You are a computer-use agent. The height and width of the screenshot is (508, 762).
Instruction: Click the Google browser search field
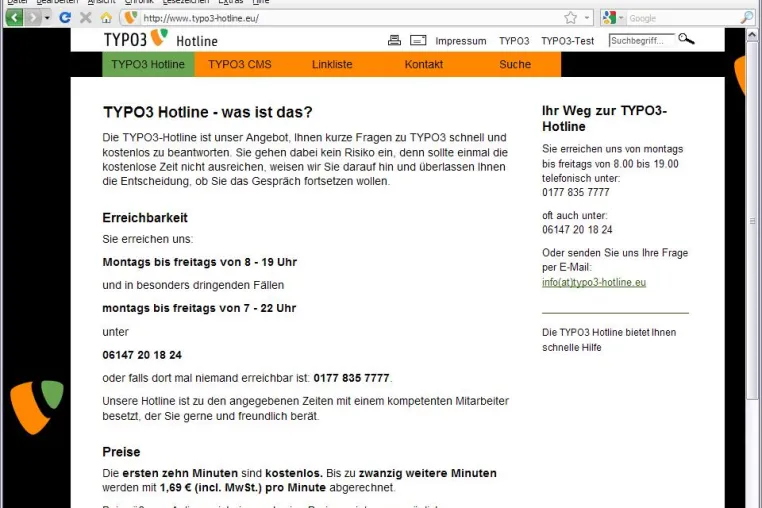683,18
